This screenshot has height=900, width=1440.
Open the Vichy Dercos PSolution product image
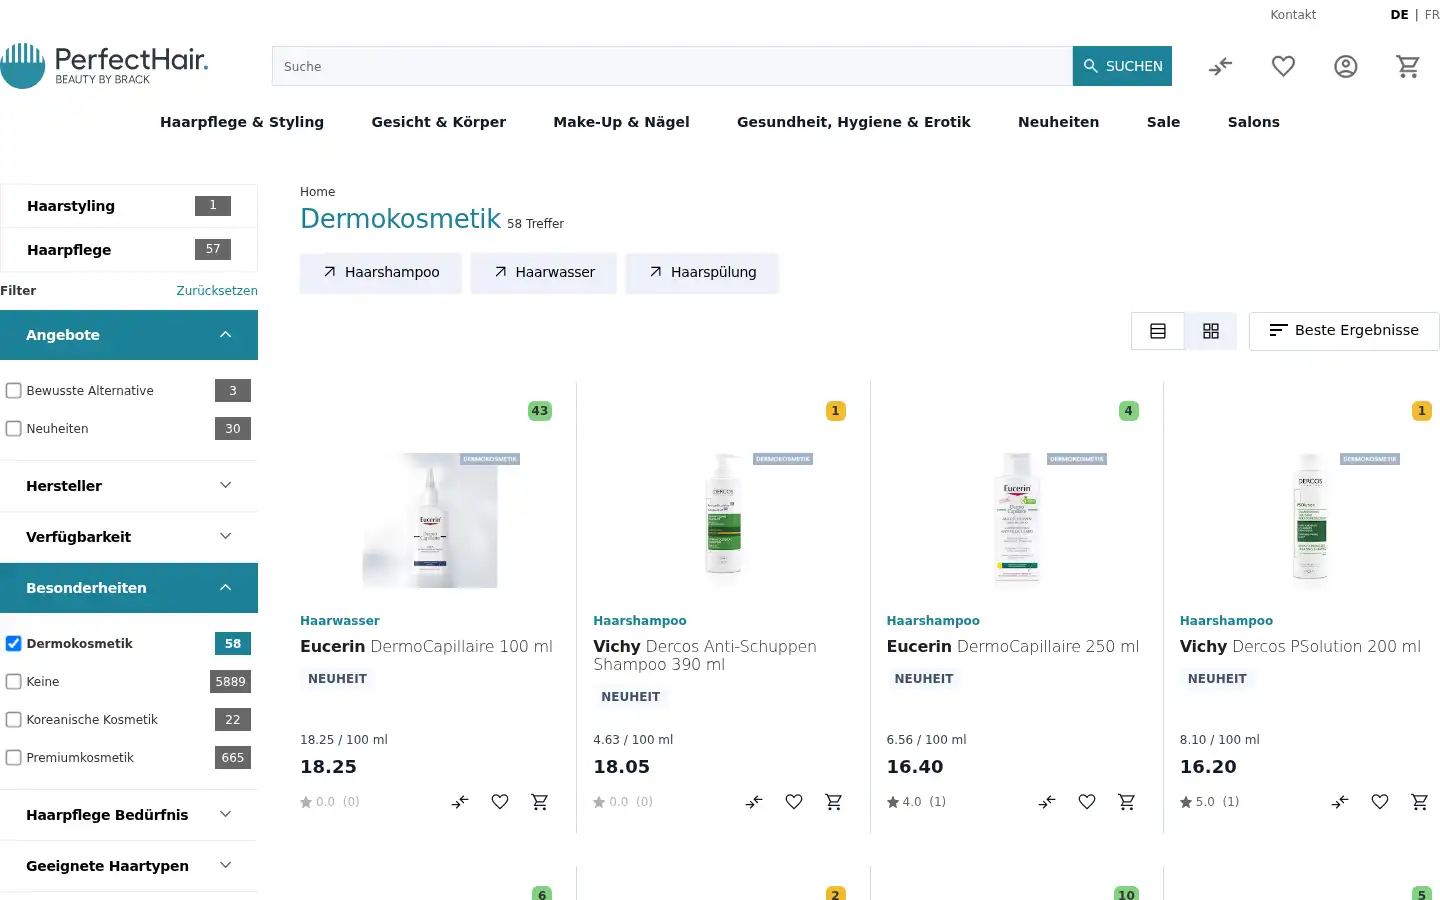point(1310,520)
